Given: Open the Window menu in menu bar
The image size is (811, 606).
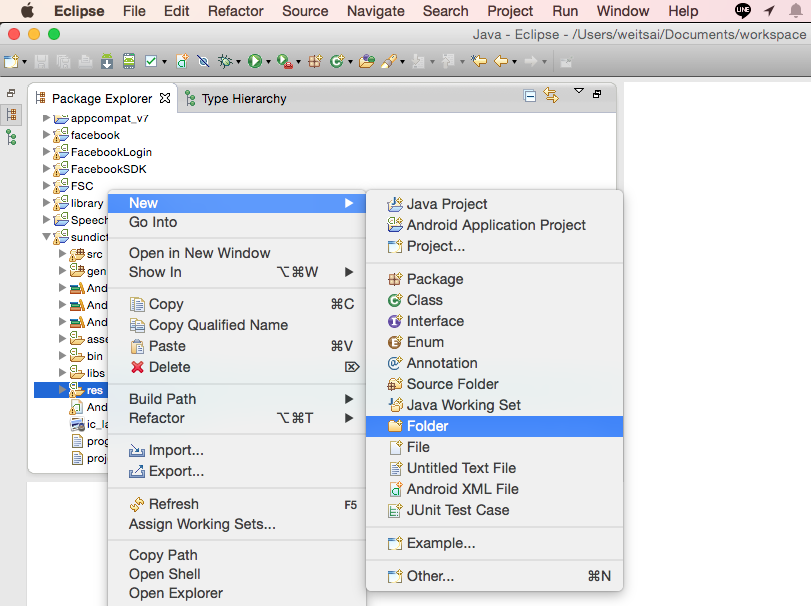Looking at the screenshot, I should (623, 11).
